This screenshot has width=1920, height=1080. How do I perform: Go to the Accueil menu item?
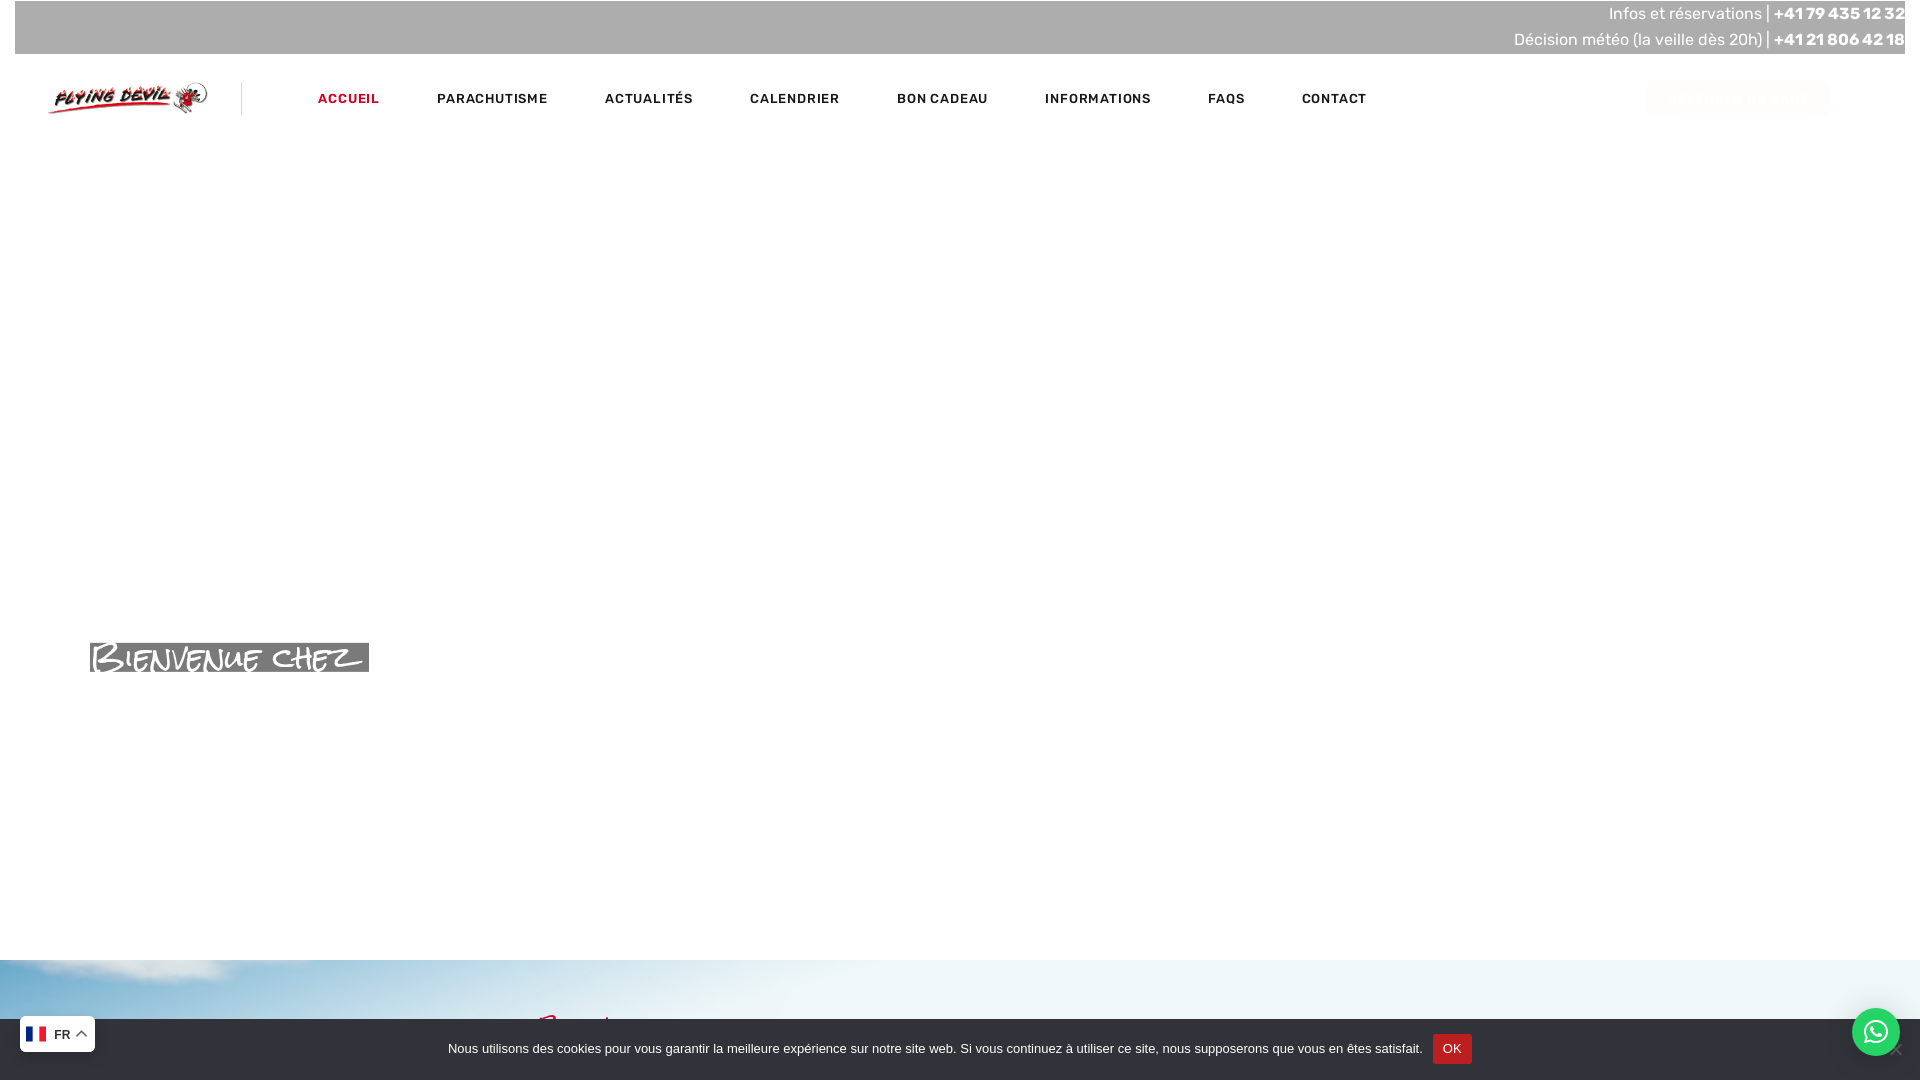tap(348, 99)
